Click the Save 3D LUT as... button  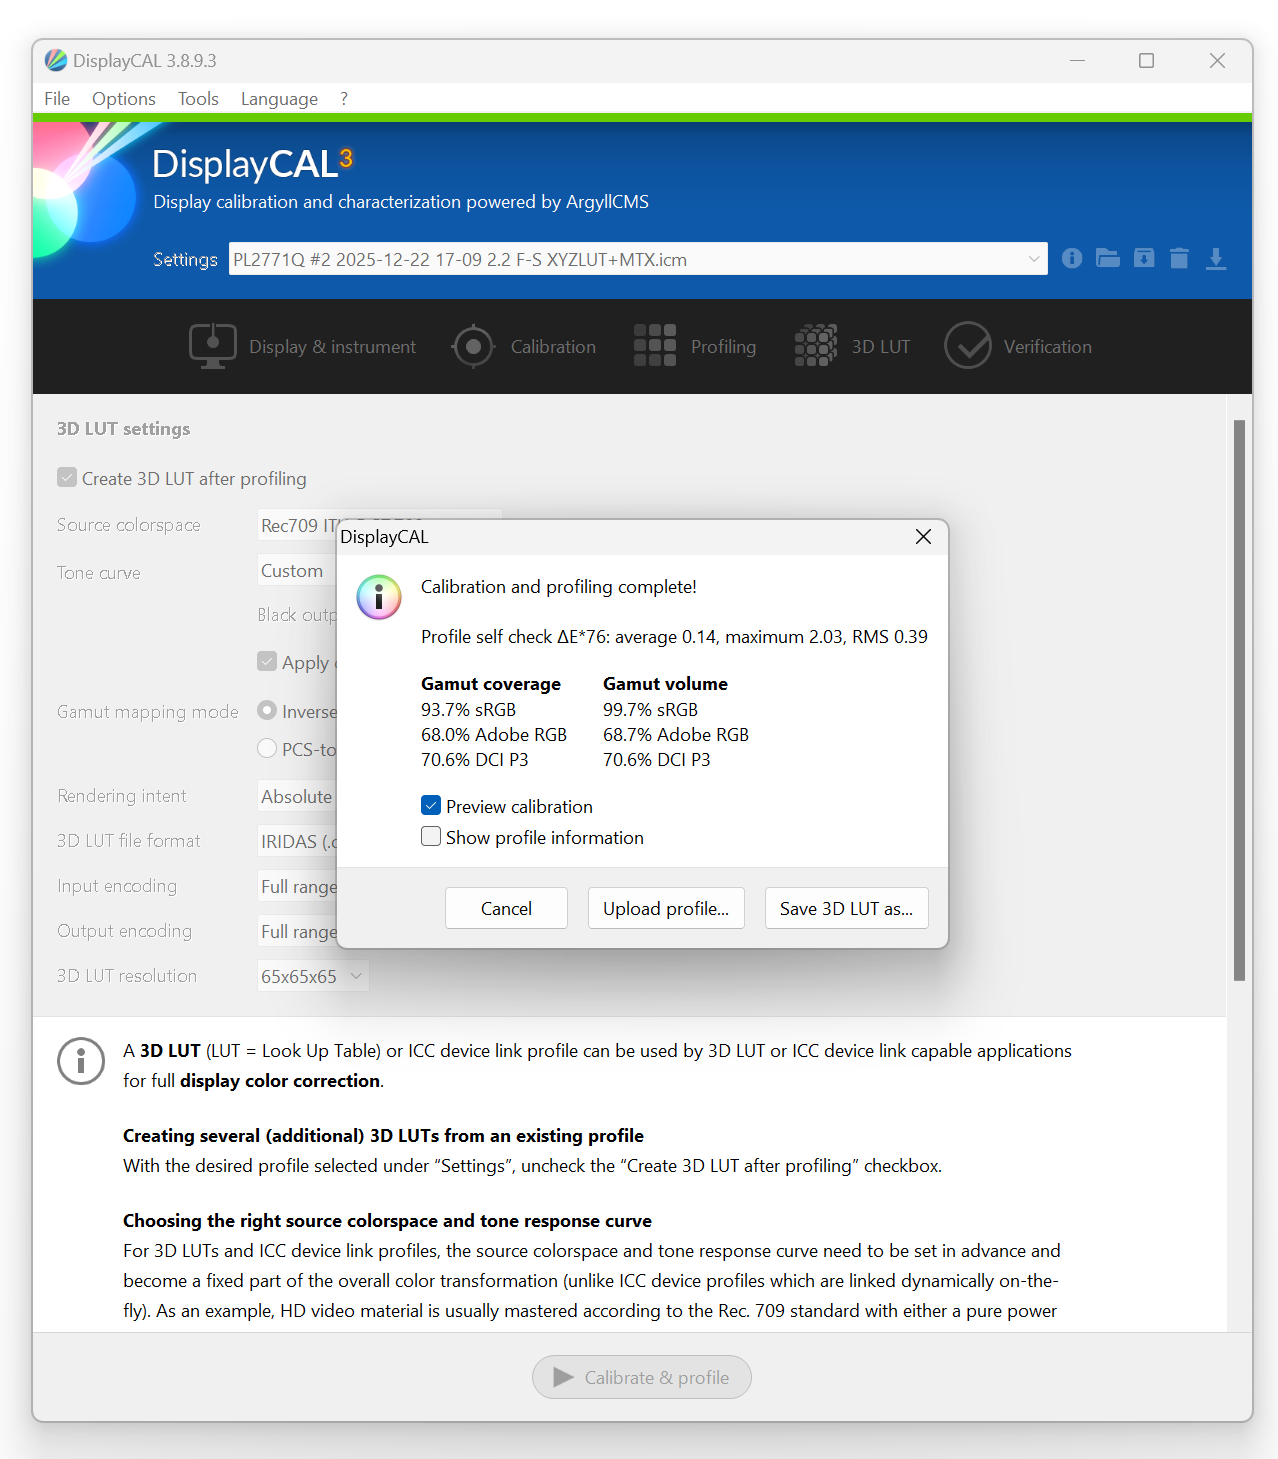(846, 908)
